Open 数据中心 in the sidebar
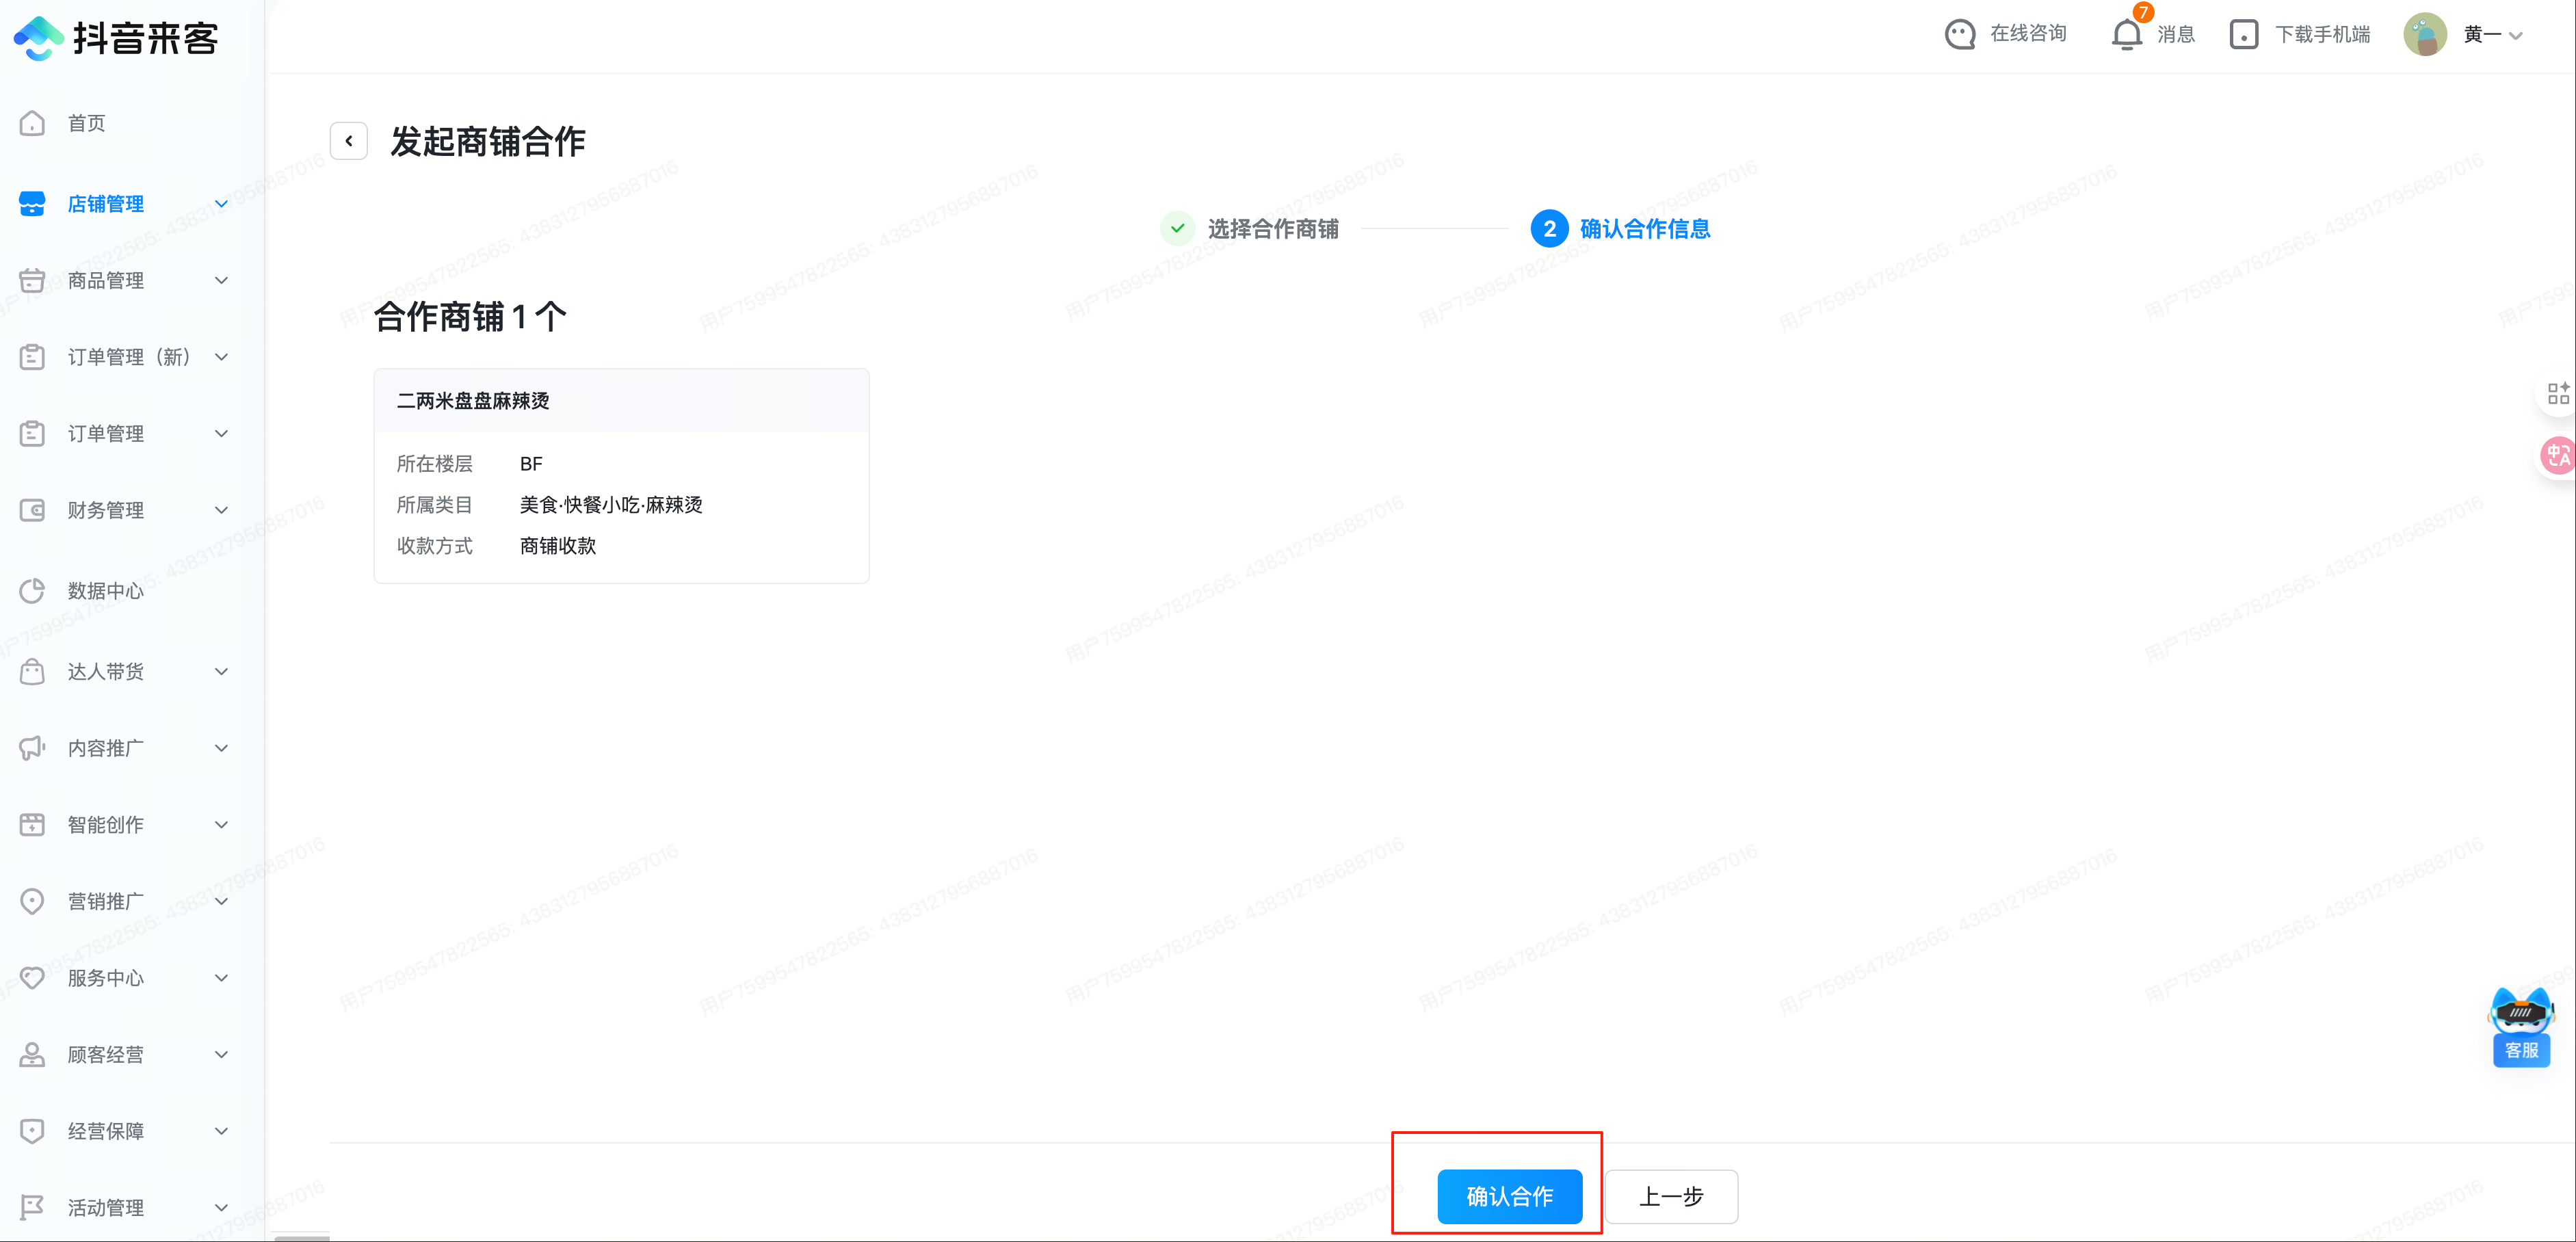Viewport: 2576px width, 1242px height. pyautogui.click(x=105, y=591)
